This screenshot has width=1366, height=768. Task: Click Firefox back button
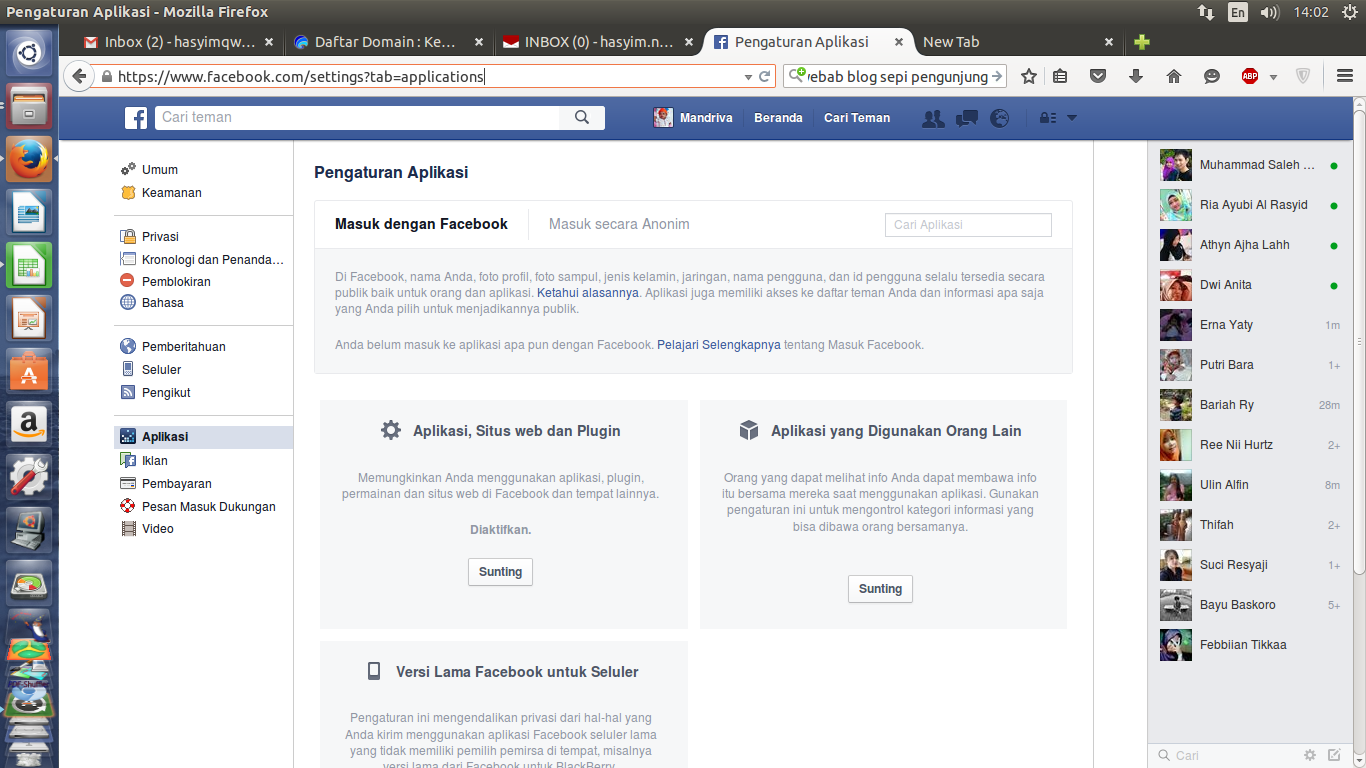80,76
